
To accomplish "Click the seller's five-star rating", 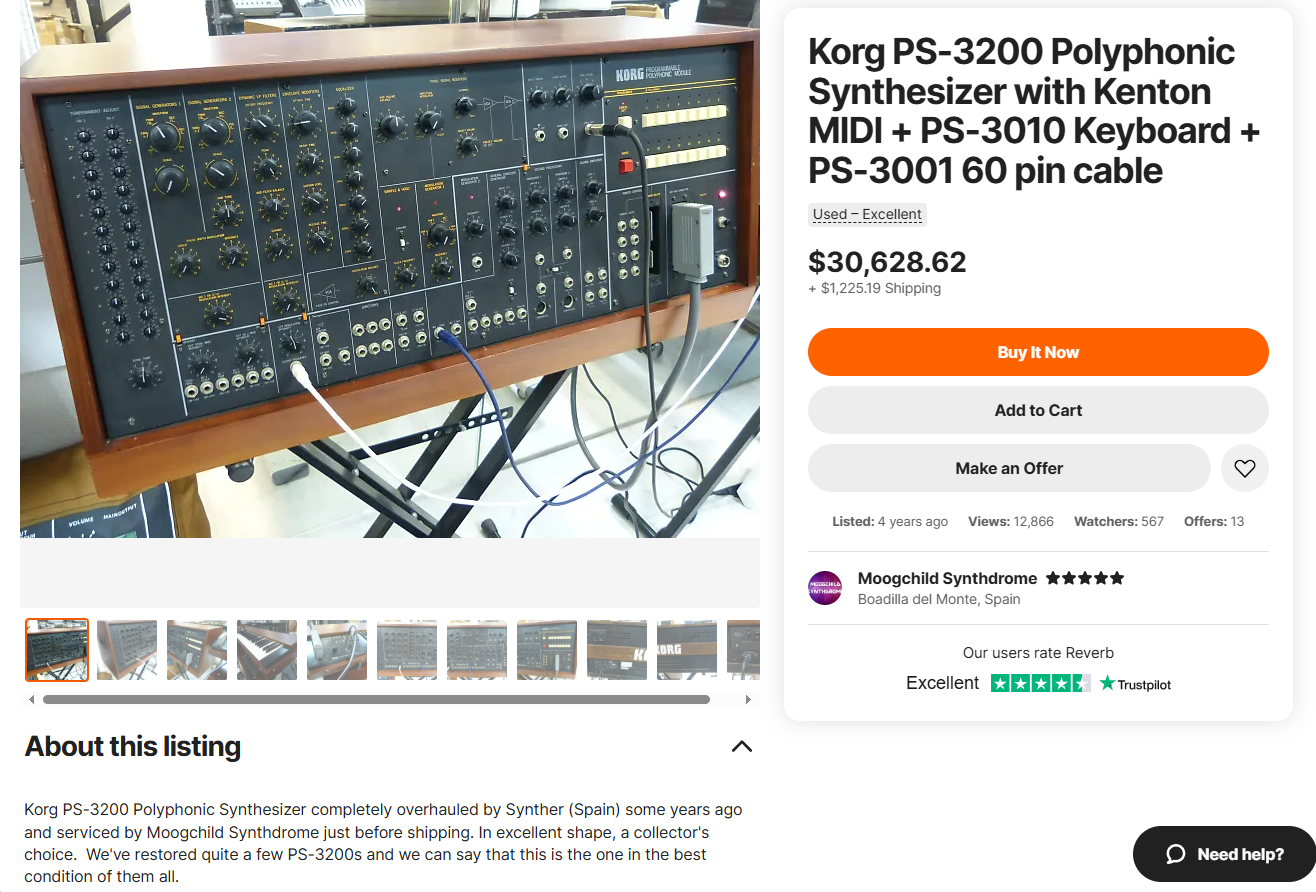I will tap(1085, 578).
